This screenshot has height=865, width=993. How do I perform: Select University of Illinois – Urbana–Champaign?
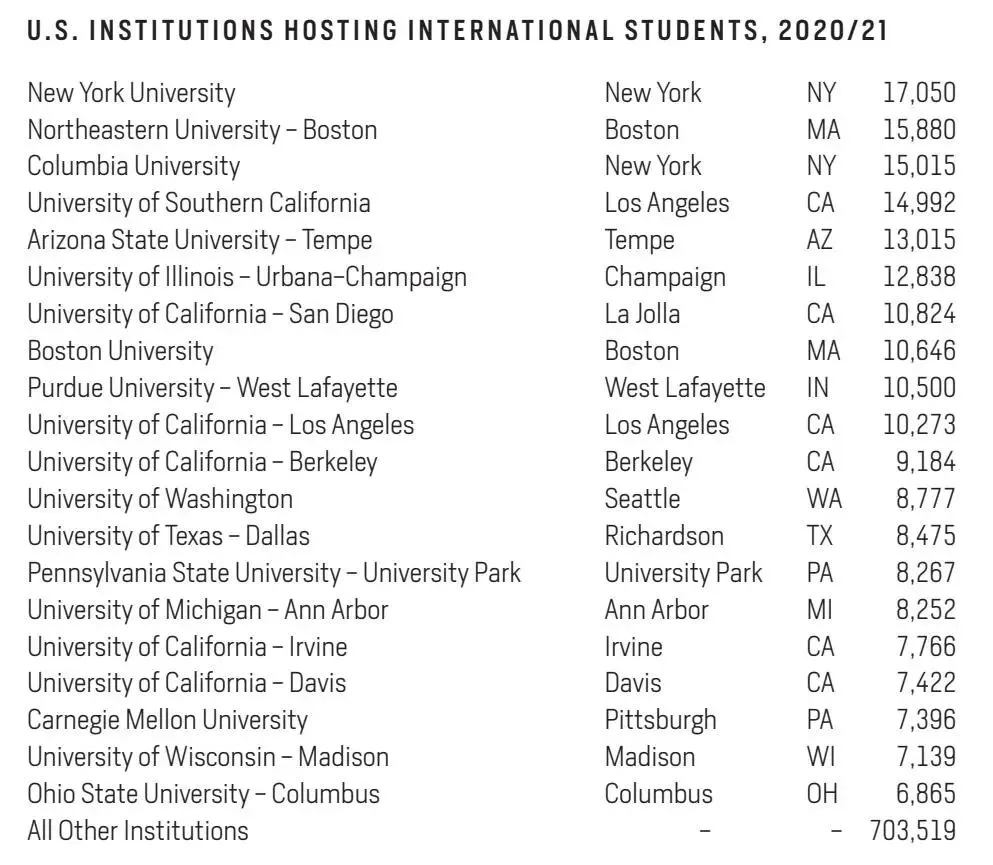(246, 277)
